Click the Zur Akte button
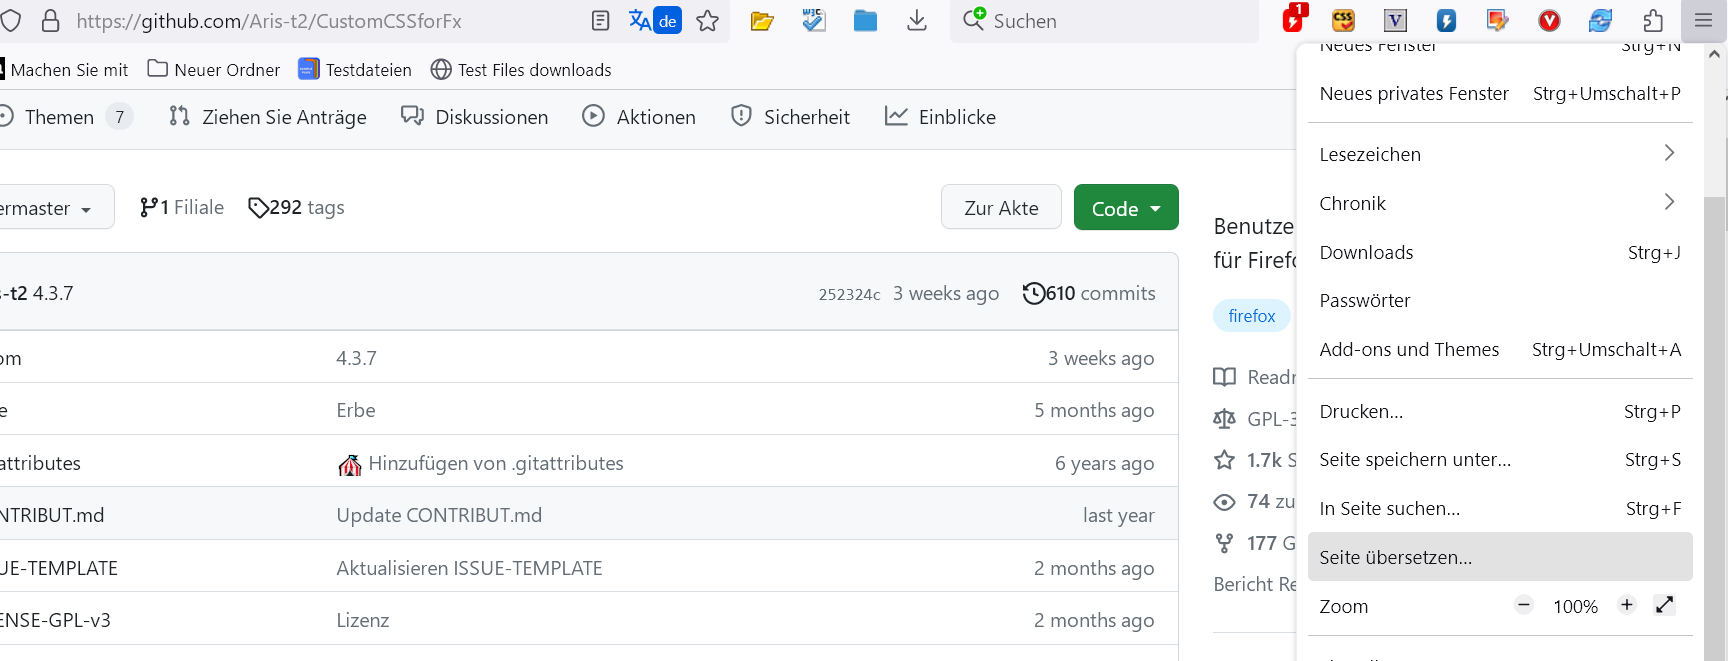This screenshot has height=661, width=1728. (x=1000, y=208)
